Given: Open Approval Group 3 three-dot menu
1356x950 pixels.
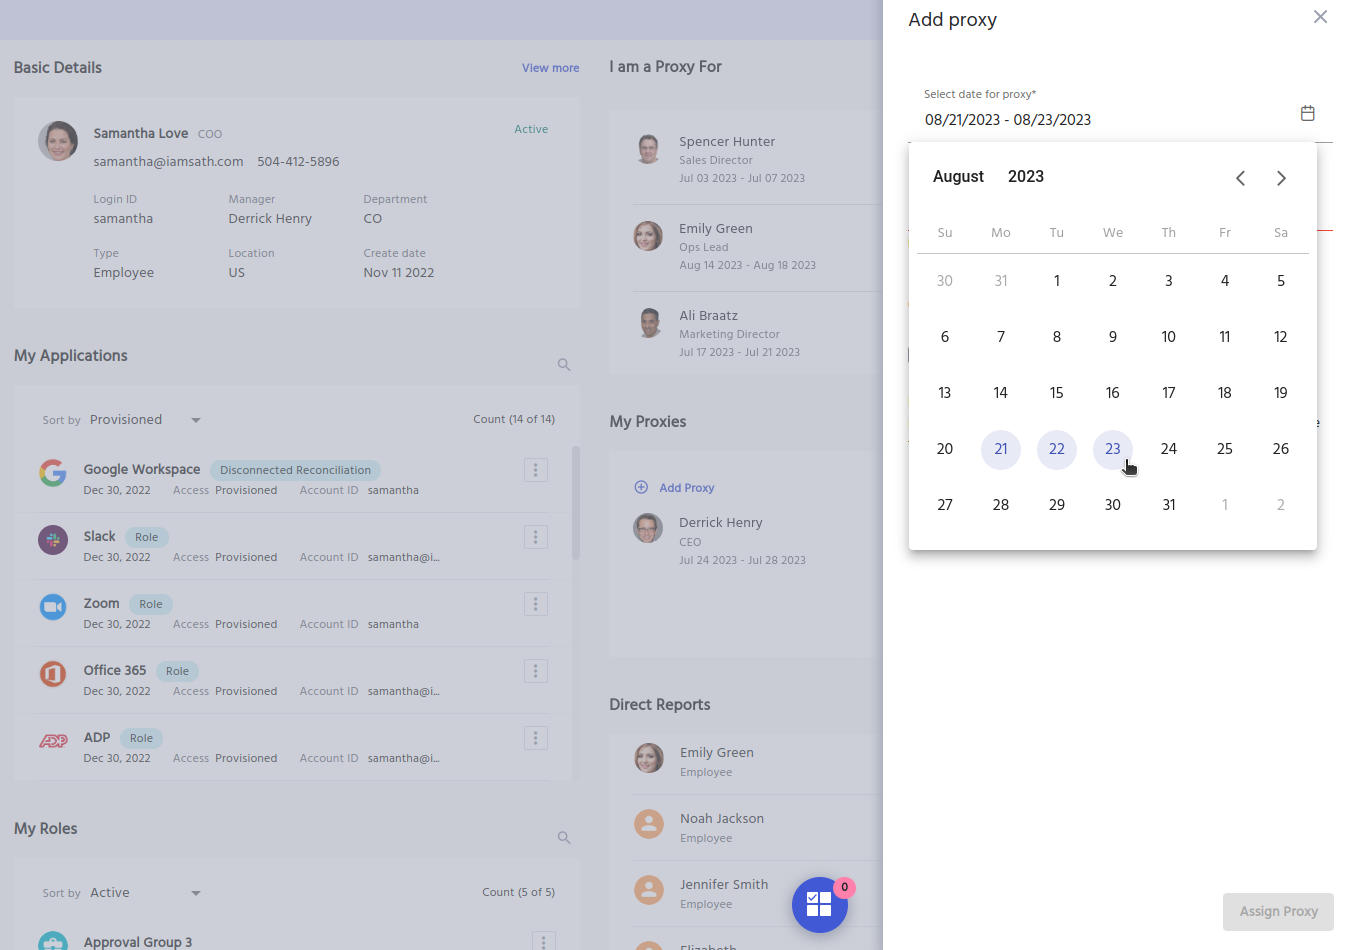Looking at the screenshot, I should [543, 941].
